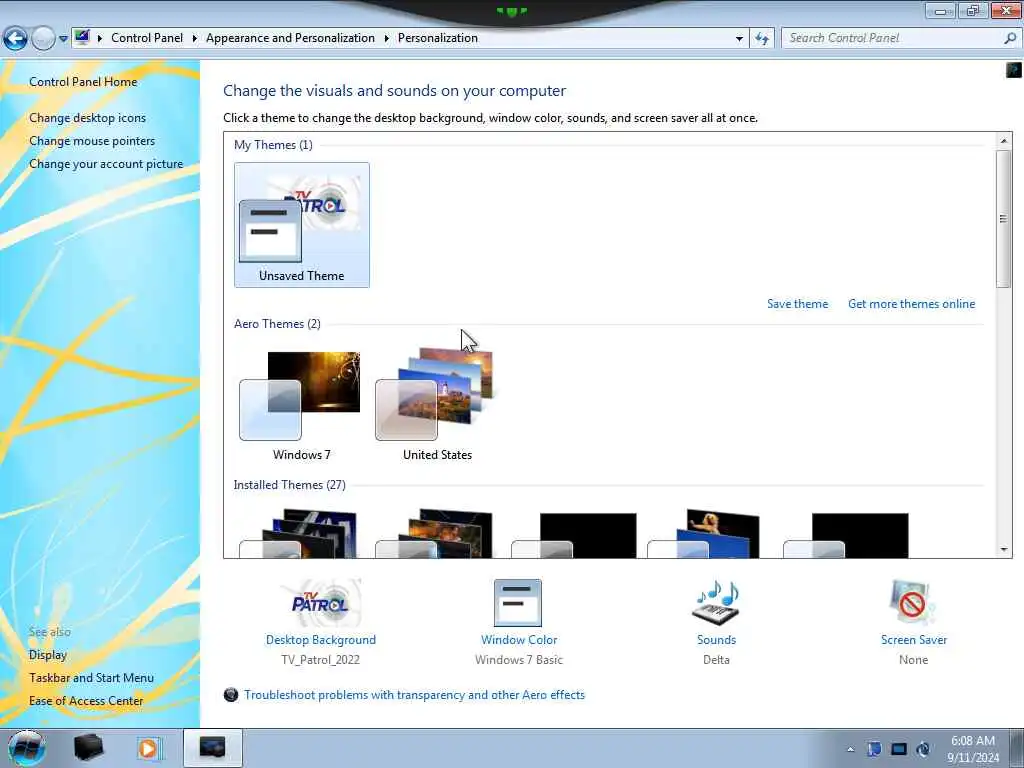Select Personalization breadcrumb item
The width and height of the screenshot is (1024, 768).
point(438,38)
